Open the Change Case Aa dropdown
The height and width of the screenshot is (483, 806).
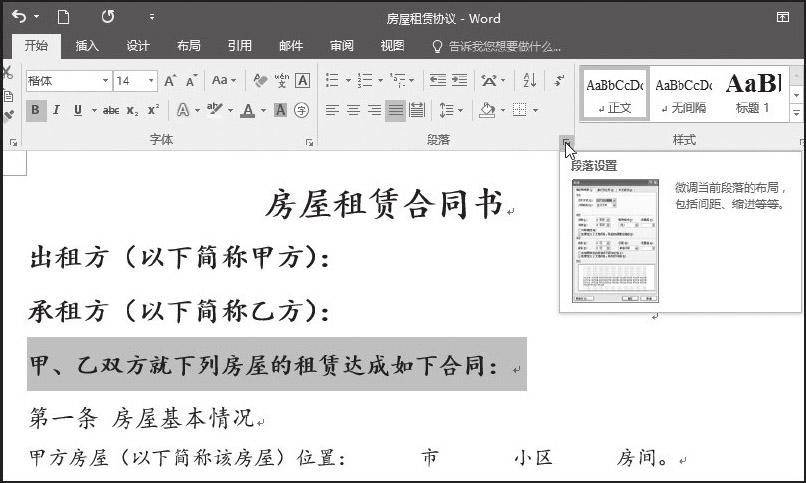pos(224,80)
